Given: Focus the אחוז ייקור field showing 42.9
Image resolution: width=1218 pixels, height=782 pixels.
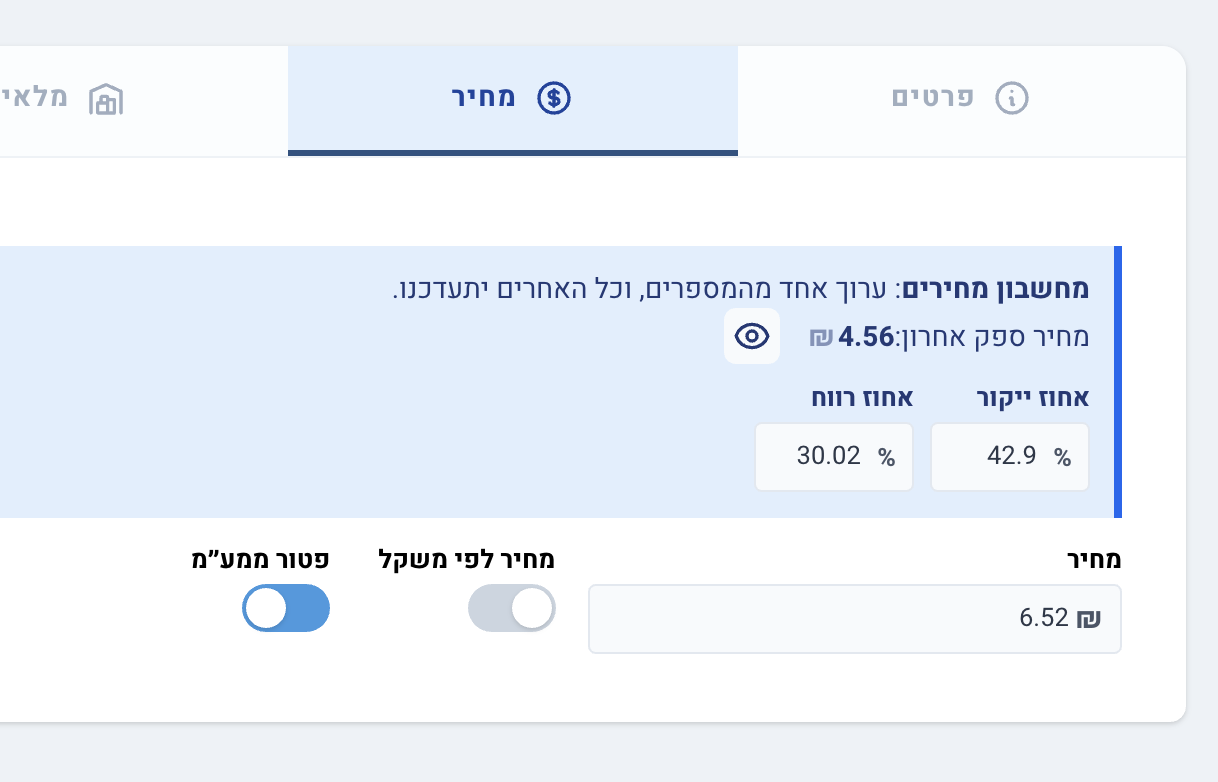Looking at the screenshot, I should pos(1000,457).
